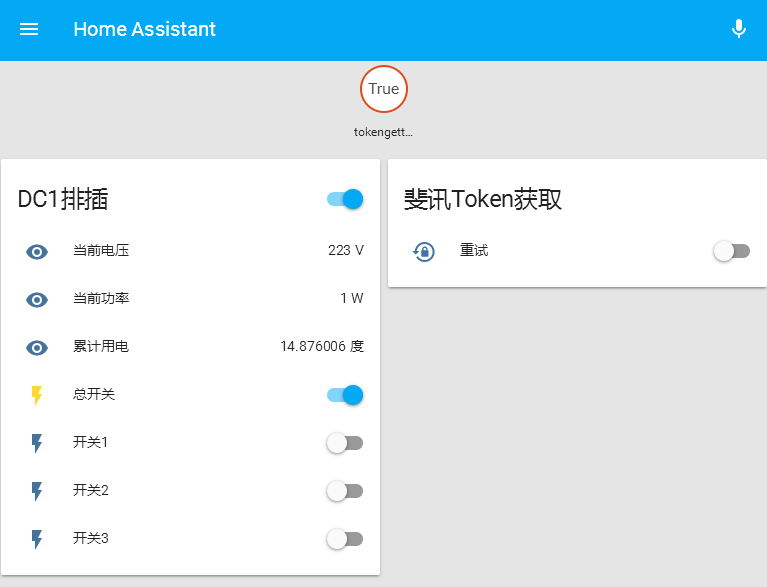Open the tokengett True state badge

point(384,89)
